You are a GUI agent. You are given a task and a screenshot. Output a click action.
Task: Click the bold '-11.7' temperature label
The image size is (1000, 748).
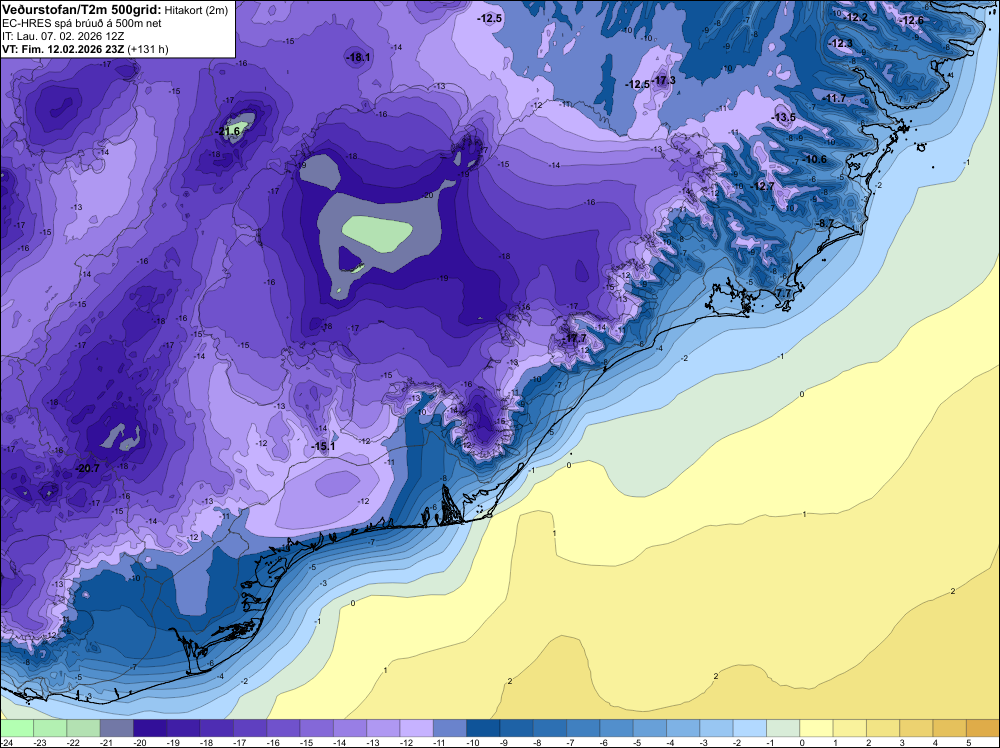click(834, 98)
